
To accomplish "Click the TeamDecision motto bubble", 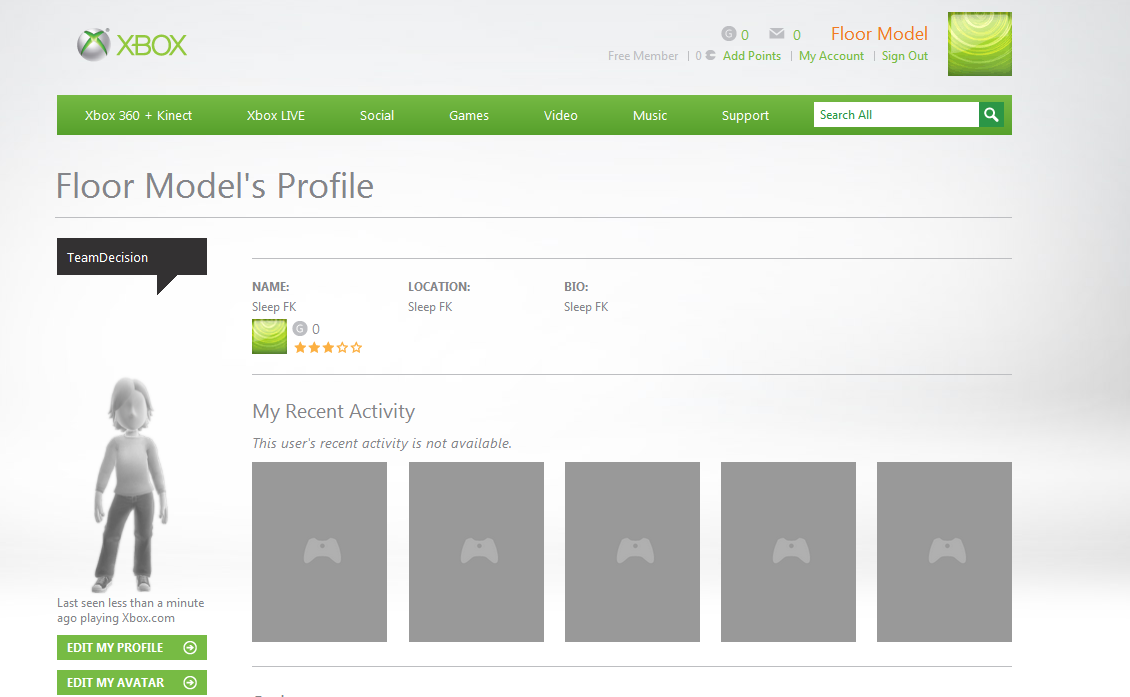I will [x=132, y=257].
